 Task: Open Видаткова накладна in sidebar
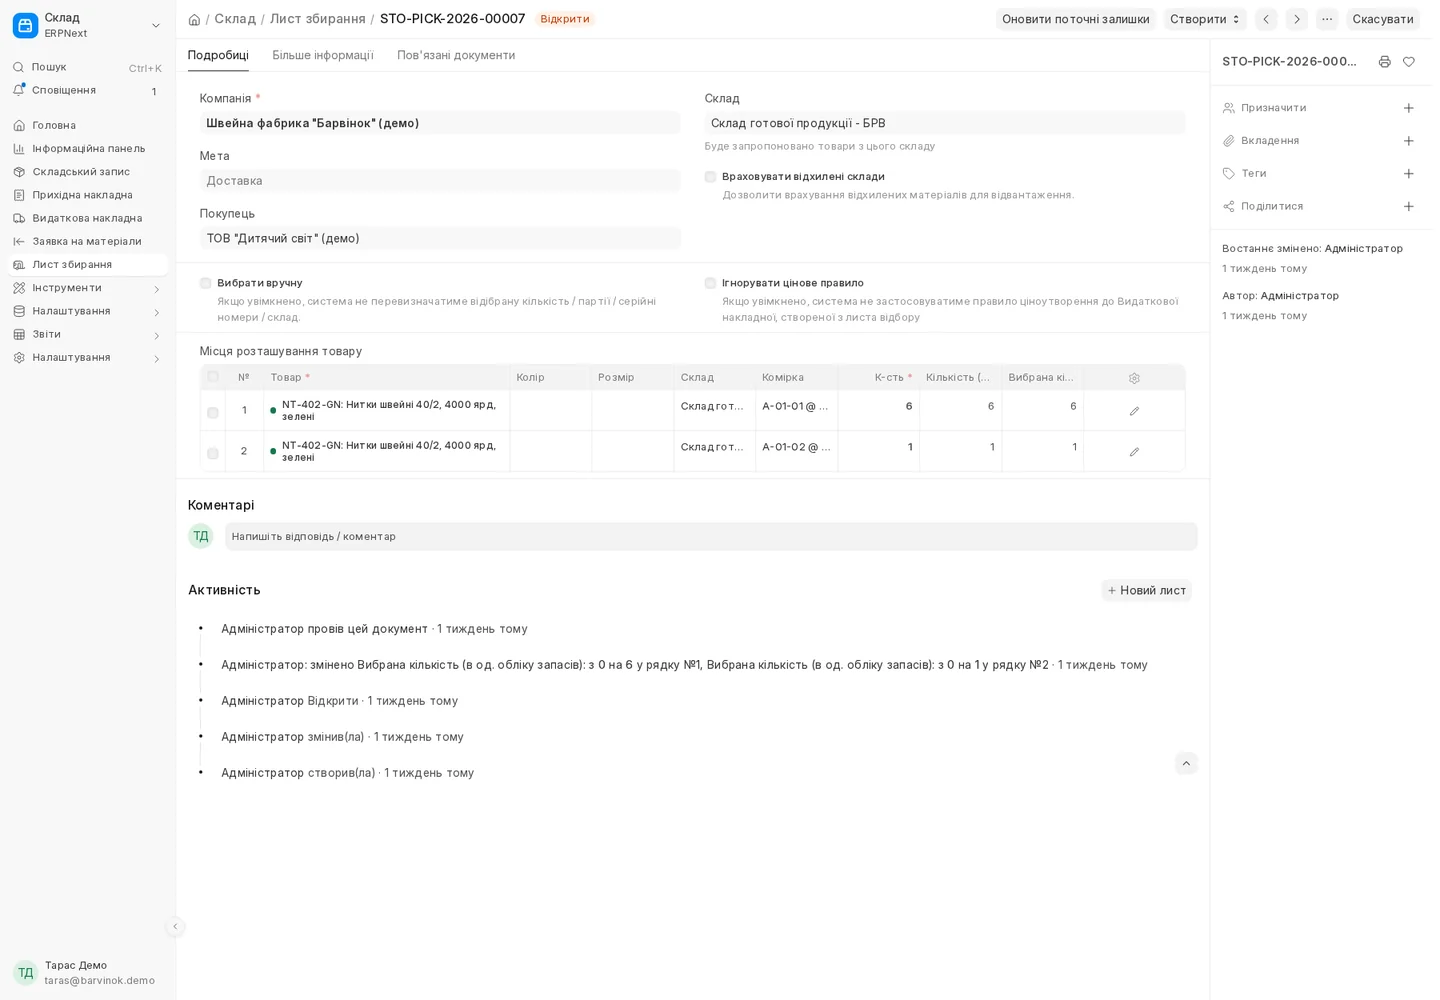click(x=87, y=218)
